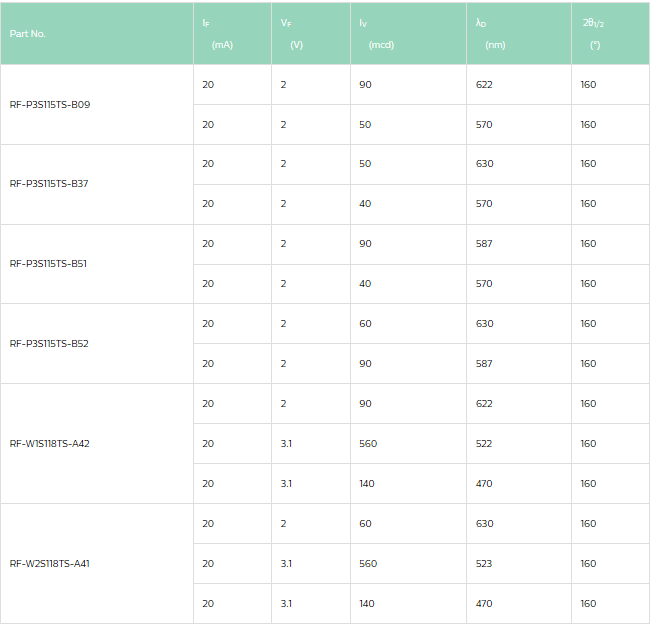
Task: Select the λD (nm) column header
Action: [x=490, y=34]
